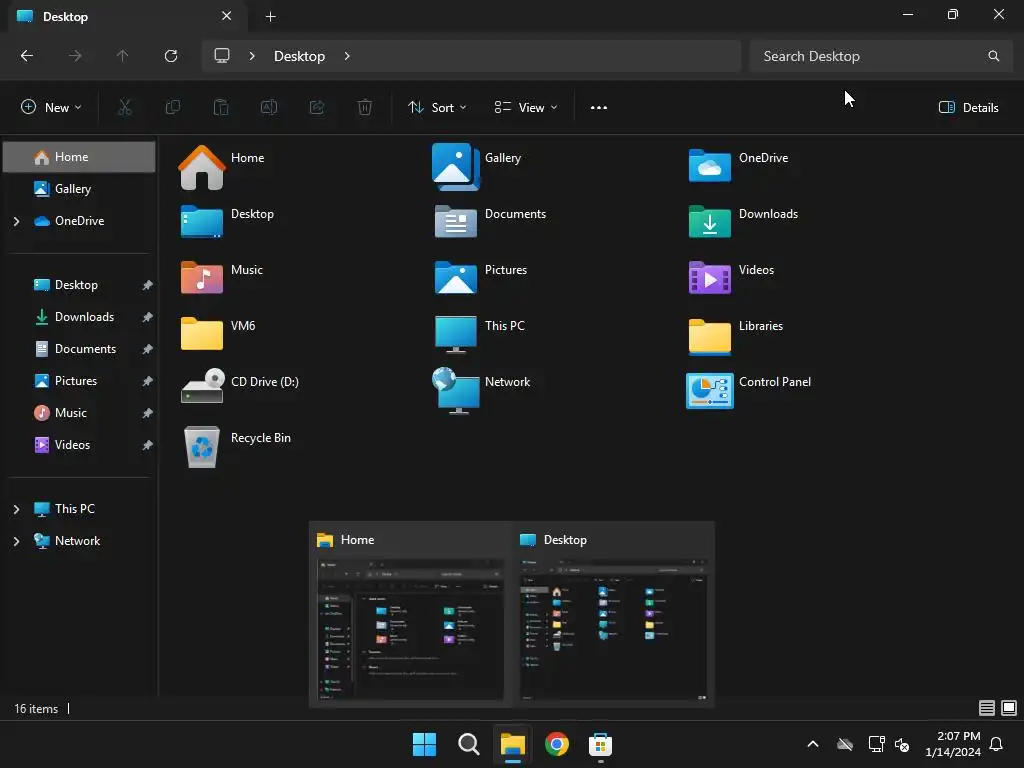Add a new tab with plus button
The height and width of the screenshot is (768, 1024).
click(x=270, y=16)
